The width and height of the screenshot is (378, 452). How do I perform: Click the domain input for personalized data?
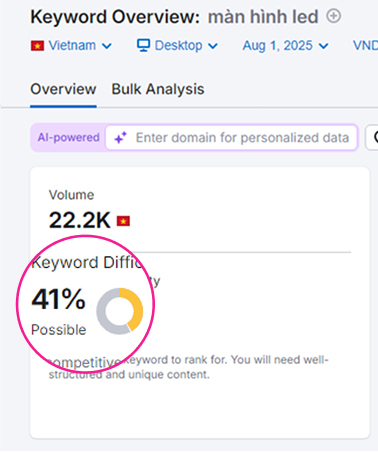click(232, 137)
